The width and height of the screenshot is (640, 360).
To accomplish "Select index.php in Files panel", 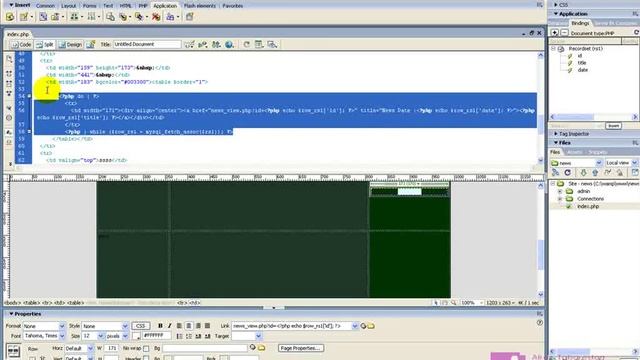I will [x=588, y=207].
